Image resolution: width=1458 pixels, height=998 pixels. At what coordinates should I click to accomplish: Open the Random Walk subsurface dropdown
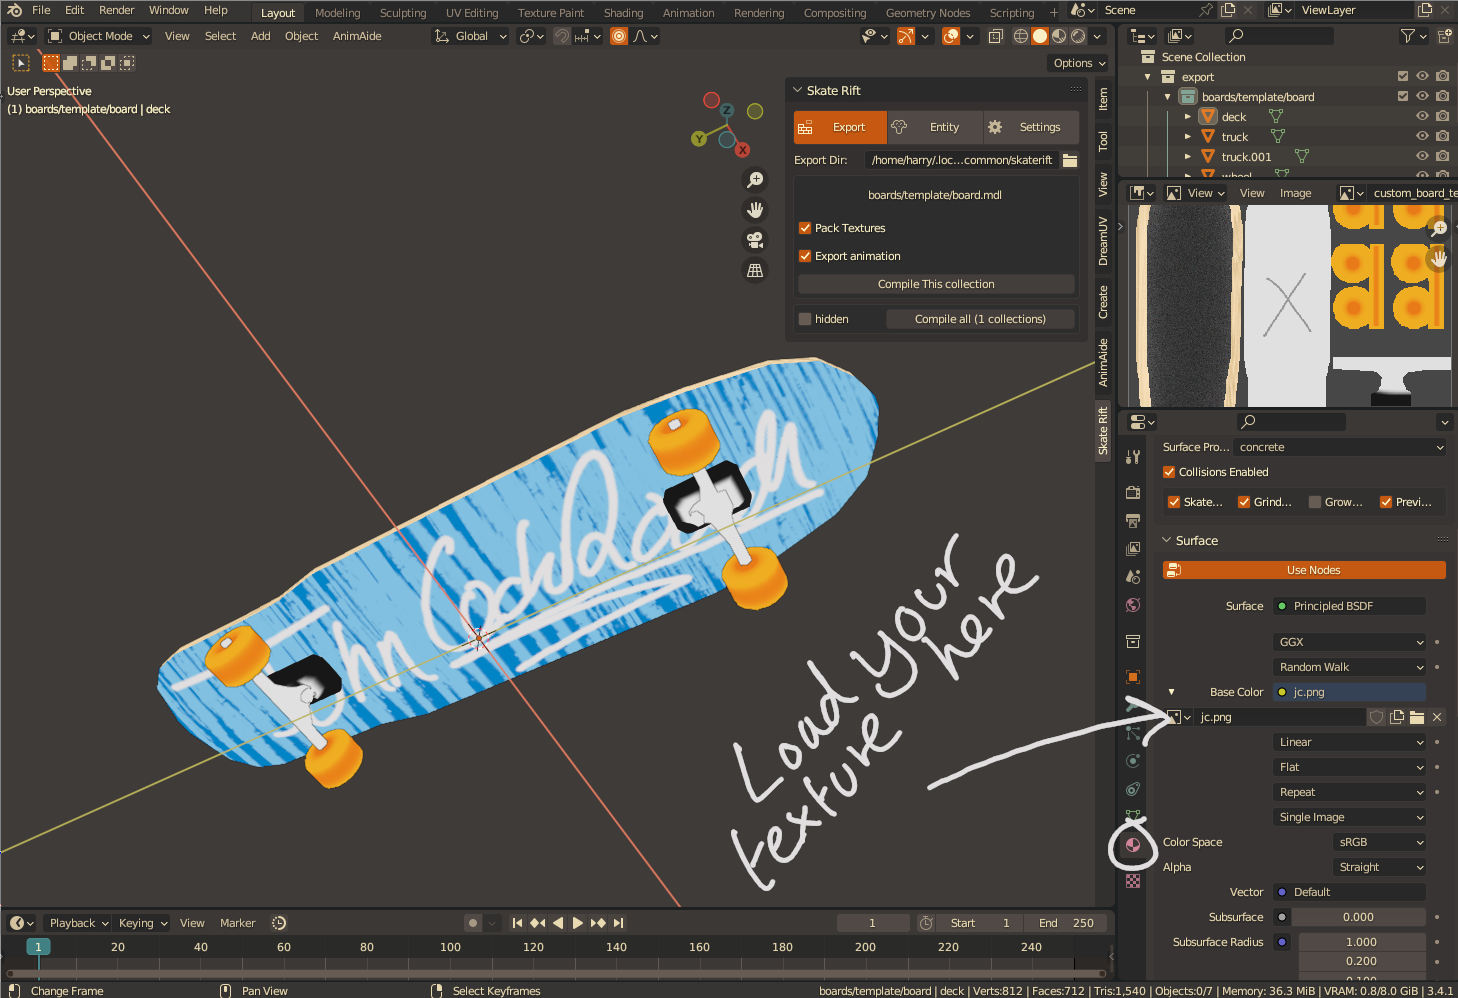1350,667
